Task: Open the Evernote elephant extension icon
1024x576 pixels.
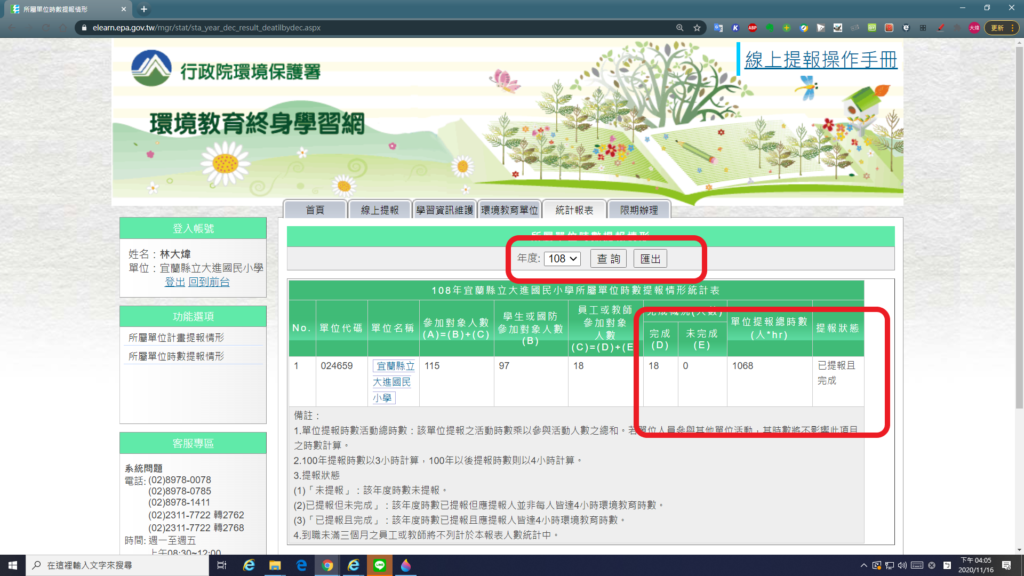Action: pos(770,28)
